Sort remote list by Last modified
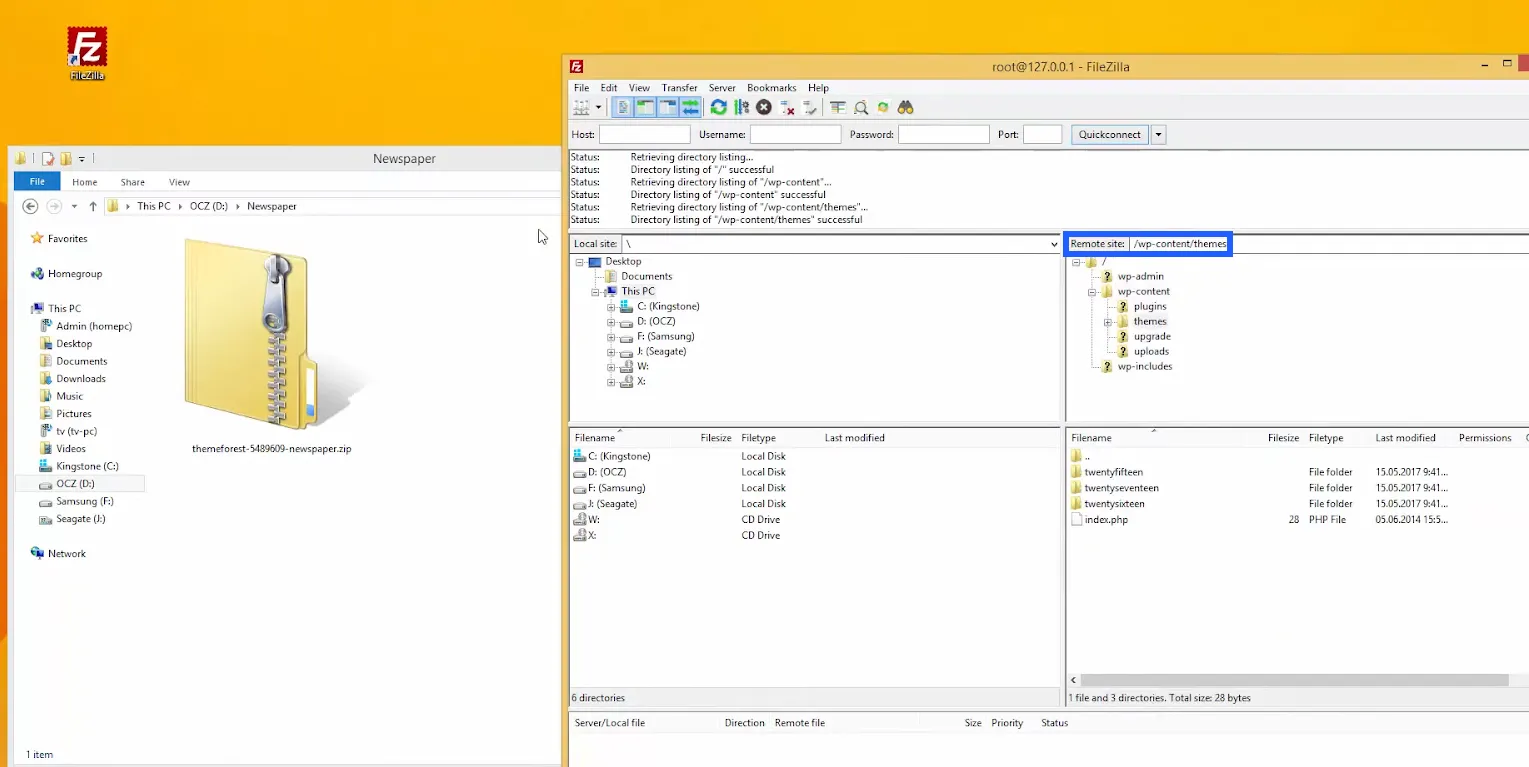Image resolution: width=1529 pixels, height=767 pixels. pyautogui.click(x=1405, y=438)
